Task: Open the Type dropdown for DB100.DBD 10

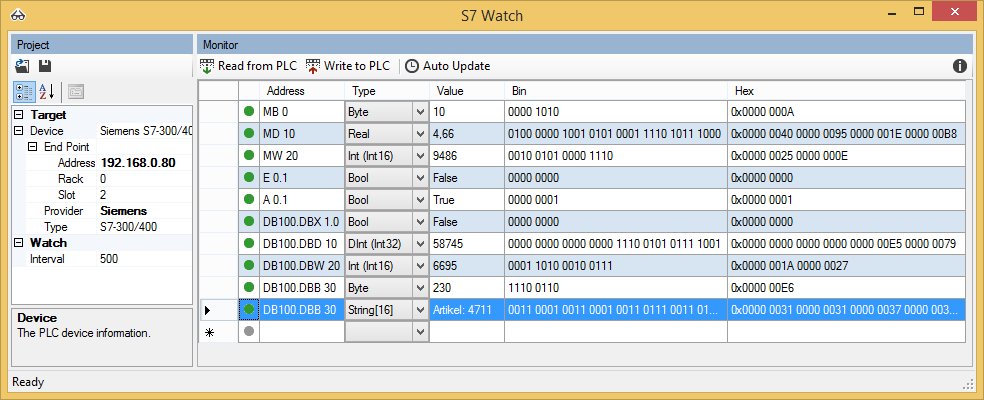Action: tap(420, 243)
